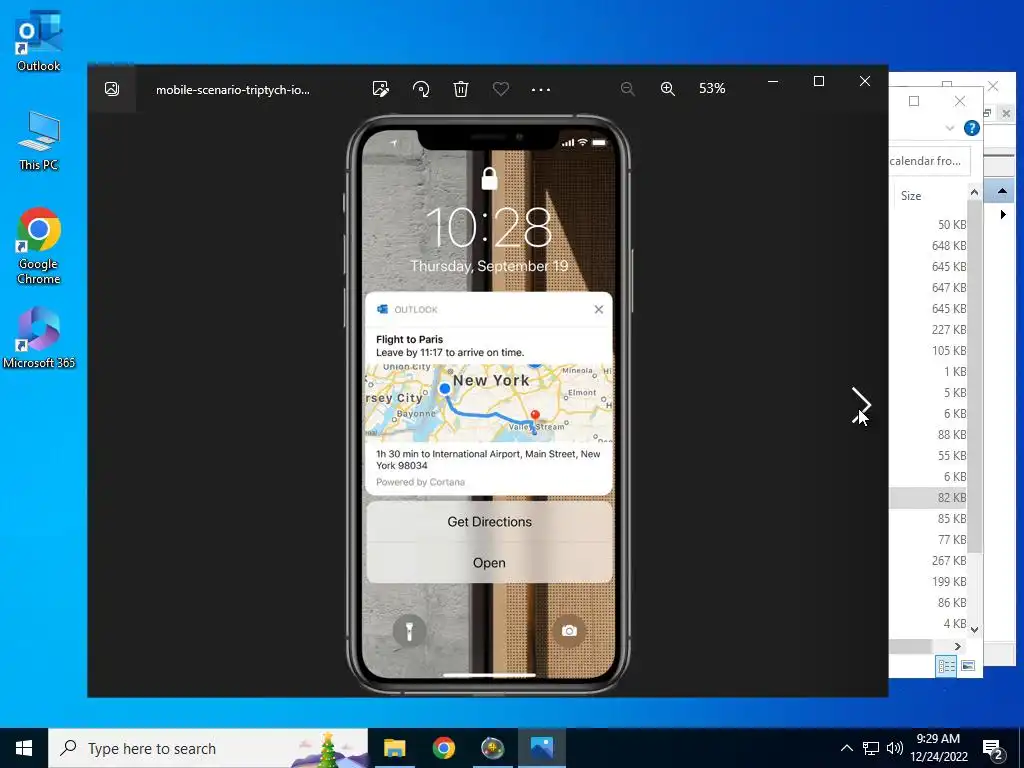Open the network tray icon
1024x768 pixels.
[x=871, y=748]
